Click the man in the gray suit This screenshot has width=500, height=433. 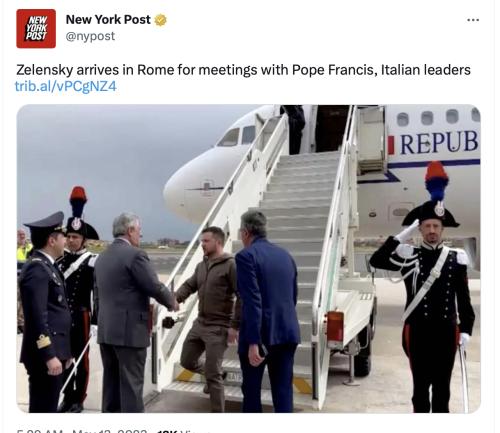pos(128,312)
